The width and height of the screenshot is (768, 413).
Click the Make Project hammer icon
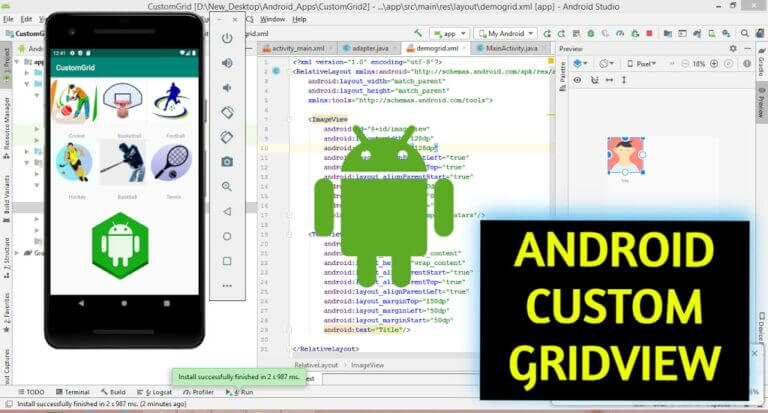(x=418, y=33)
